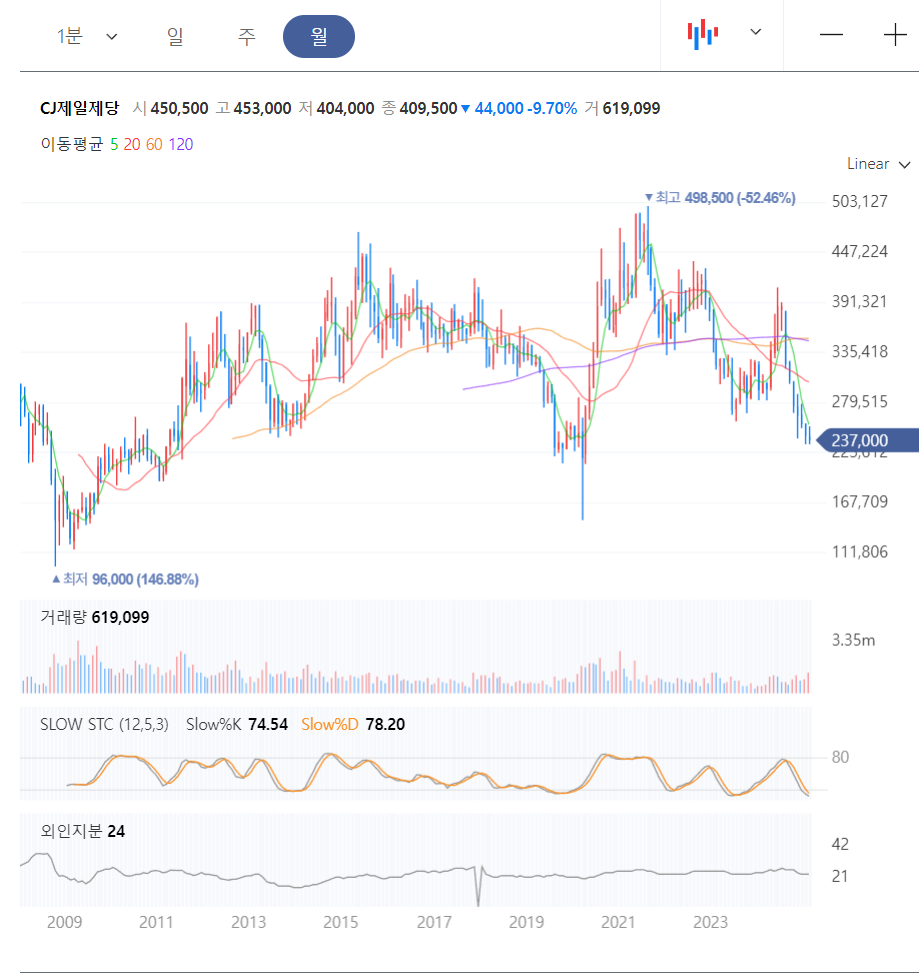Viewport: 919px width, 975px height.
Task: Click the 최고 498,500 high price marker
Action: 720,198
